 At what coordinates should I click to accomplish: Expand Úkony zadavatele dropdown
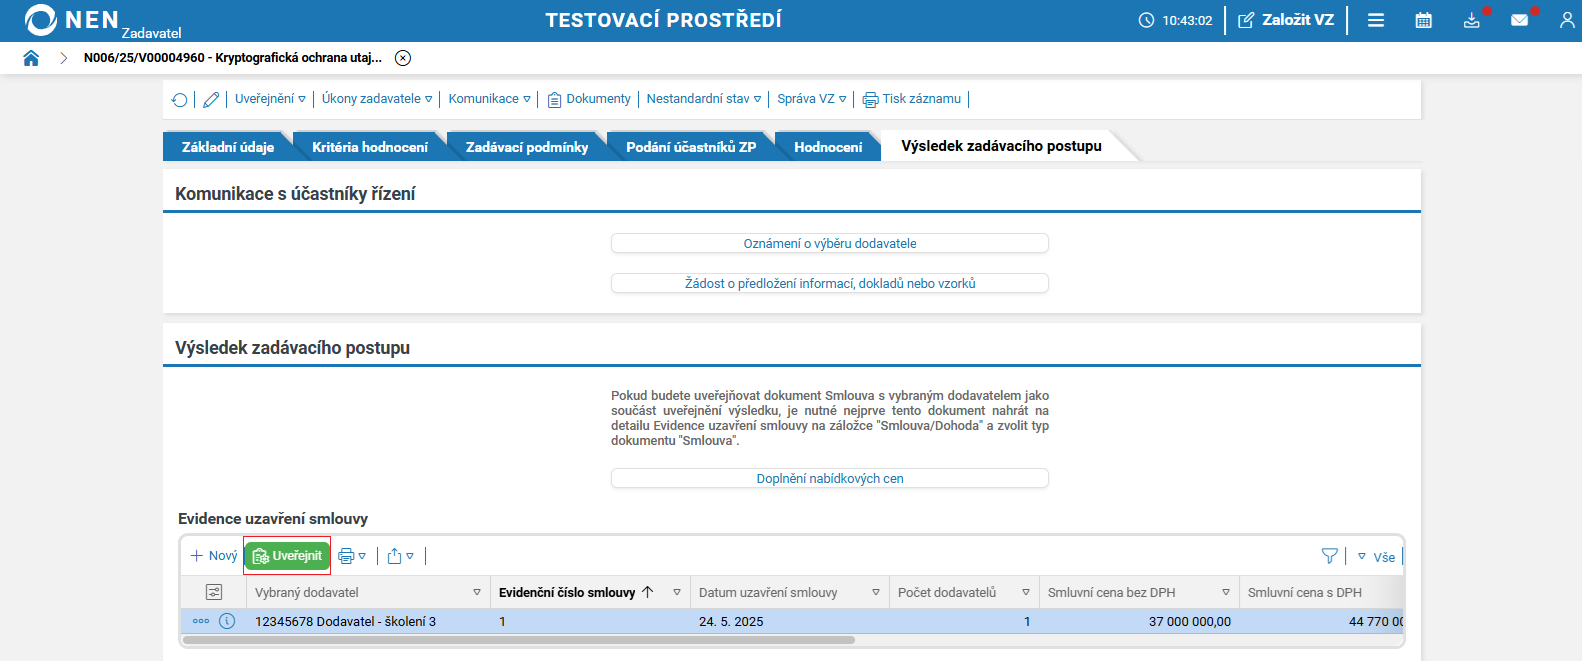[x=377, y=99]
